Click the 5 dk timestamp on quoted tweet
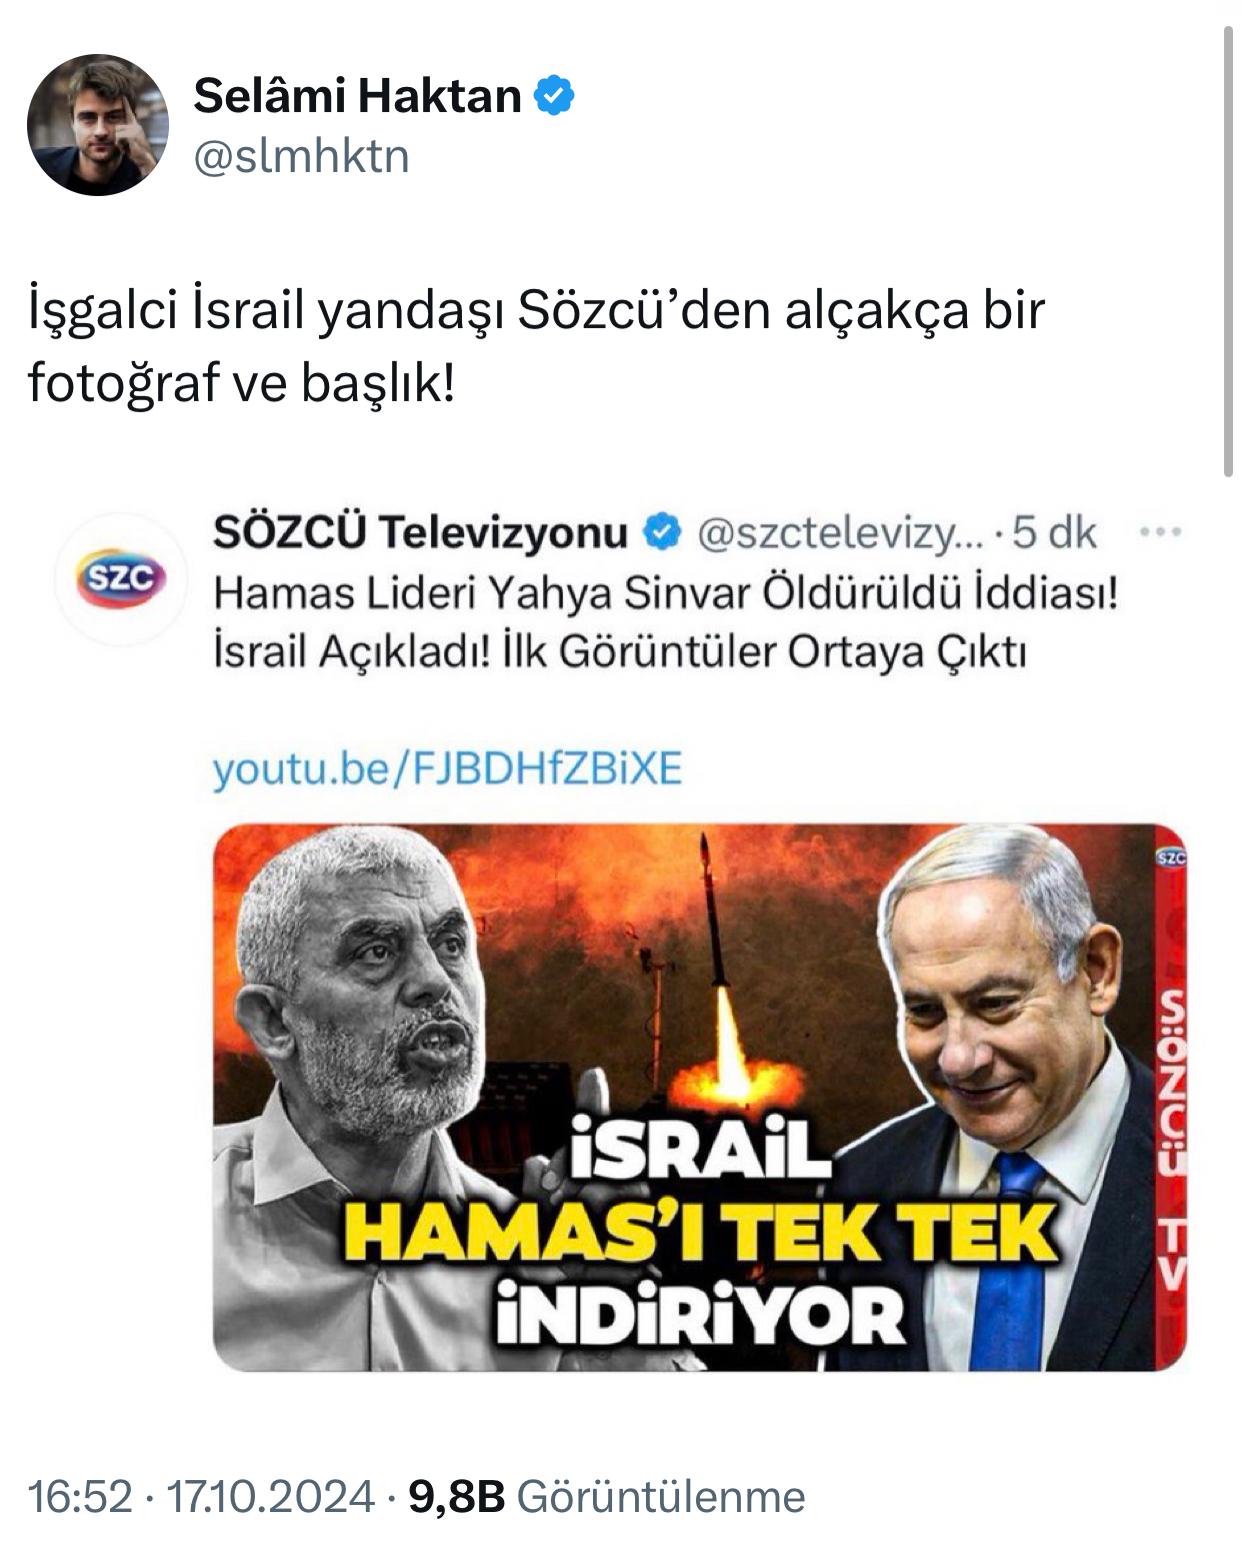Image resolution: width=1242 pixels, height=1548 pixels. click(x=1055, y=534)
